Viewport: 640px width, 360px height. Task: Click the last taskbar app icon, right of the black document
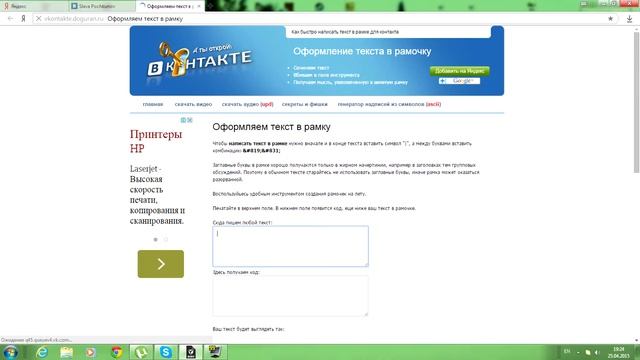pyautogui.click(x=215, y=352)
